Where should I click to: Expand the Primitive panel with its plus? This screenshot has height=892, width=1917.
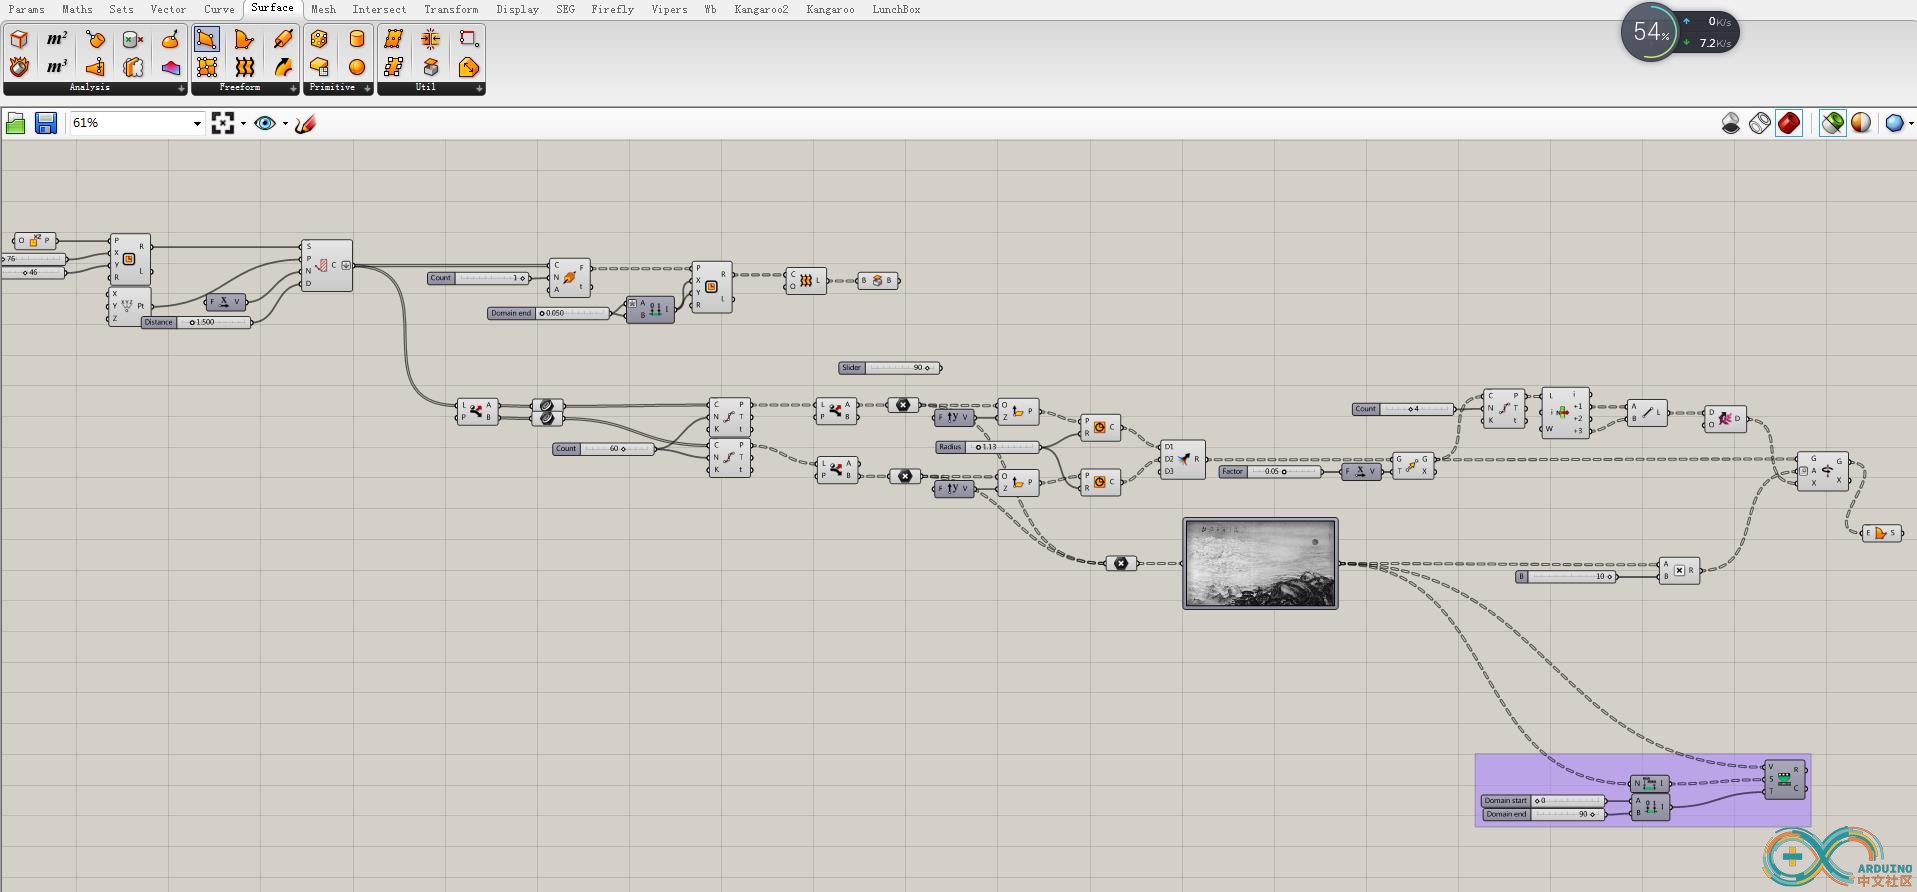367,88
